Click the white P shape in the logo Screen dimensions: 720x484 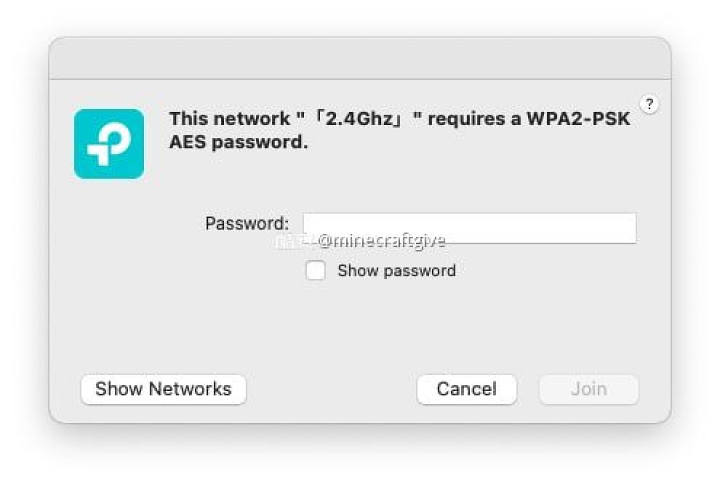(109, 143)
